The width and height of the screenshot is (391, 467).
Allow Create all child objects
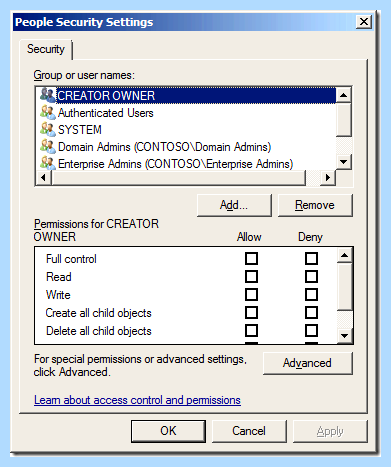(x=251, y=312)
